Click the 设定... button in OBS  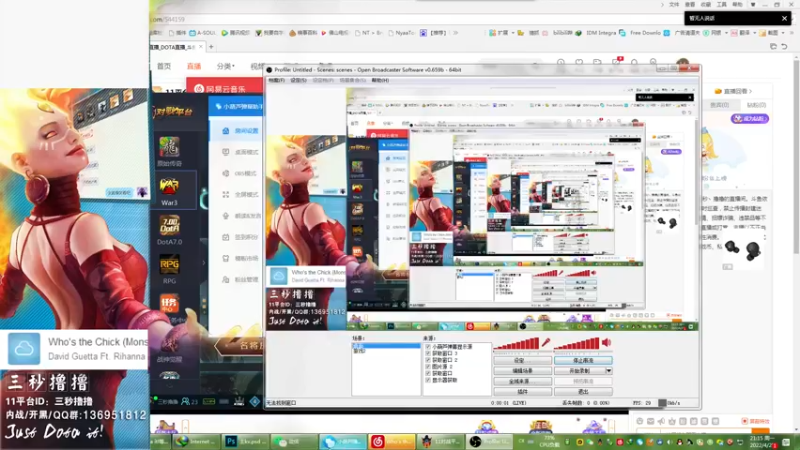click(x=522, y=360)
